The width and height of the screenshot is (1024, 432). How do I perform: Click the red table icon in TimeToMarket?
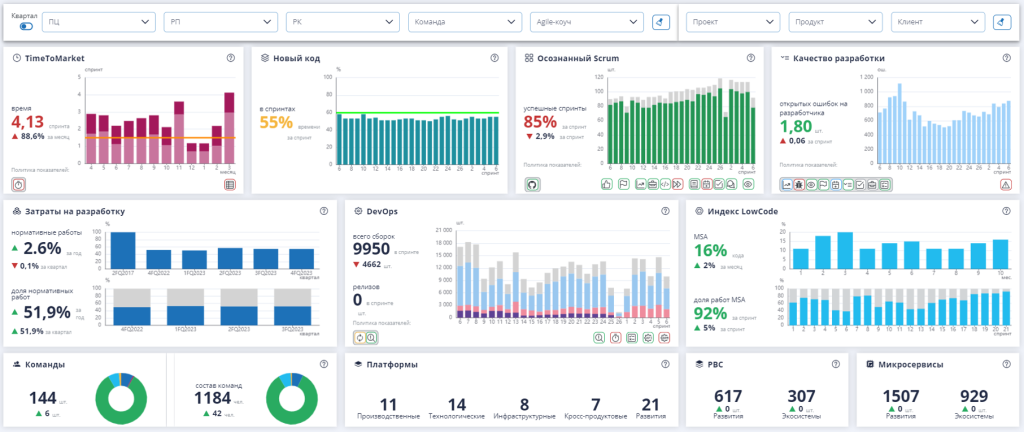pyautogui.click(x=229, y=185)
